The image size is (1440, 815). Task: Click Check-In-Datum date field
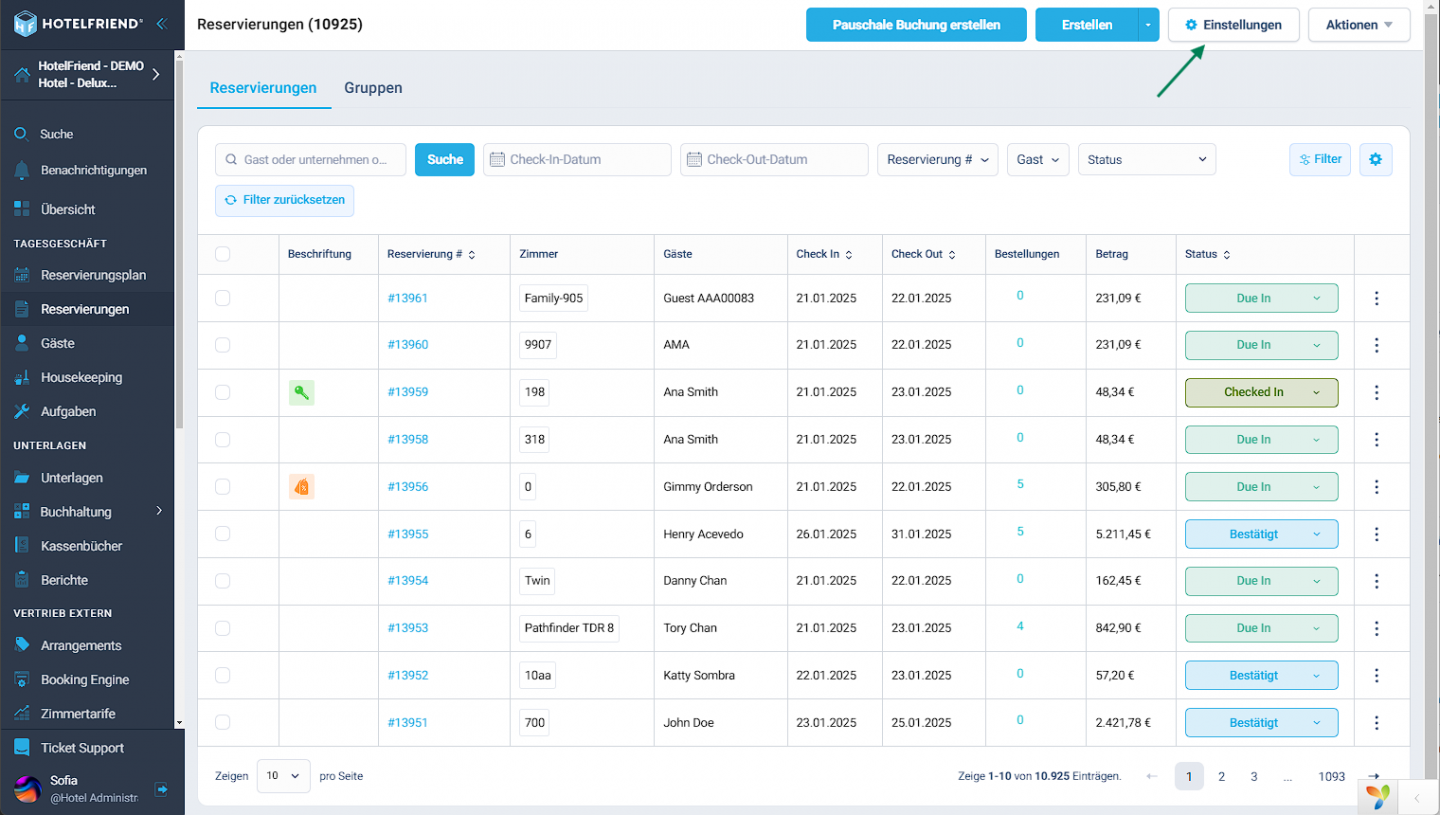[577, 159]
